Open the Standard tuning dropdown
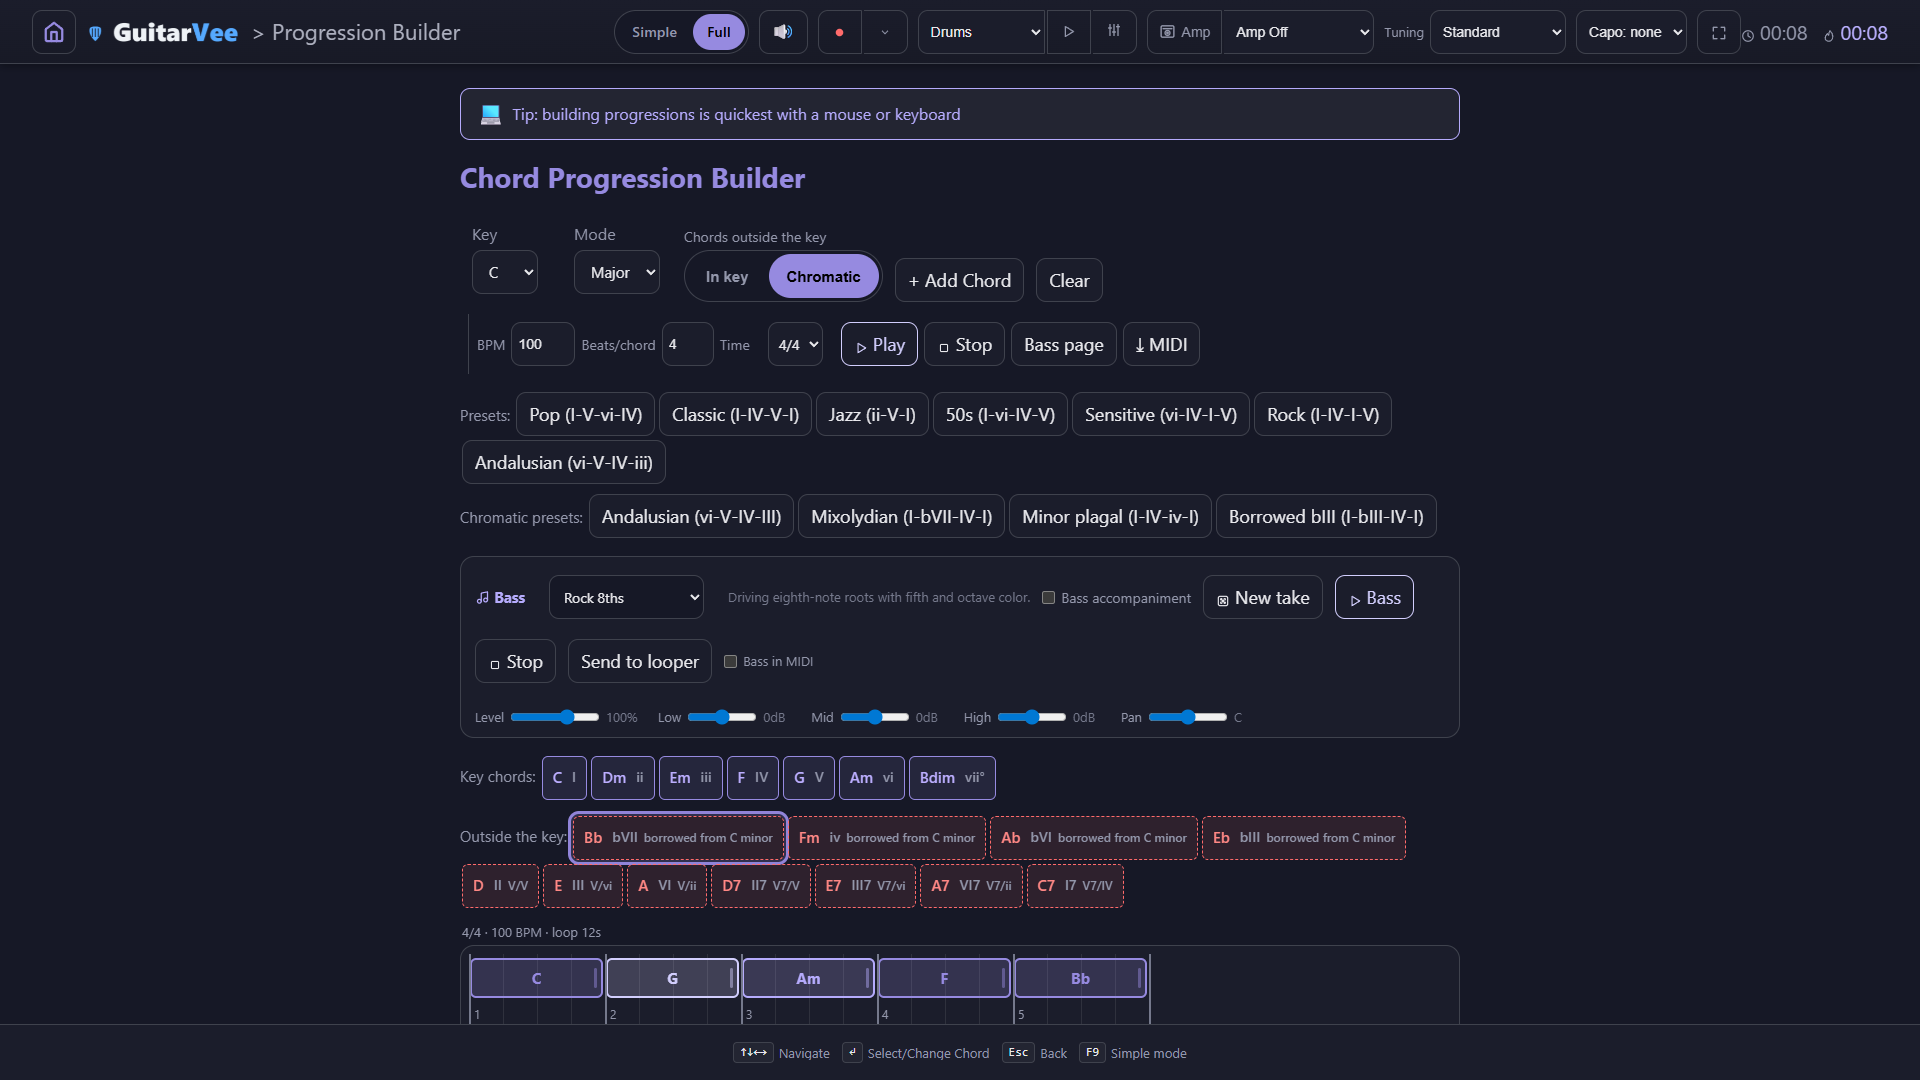This screenshot has width=1920, height=1080. point(1497,32)
